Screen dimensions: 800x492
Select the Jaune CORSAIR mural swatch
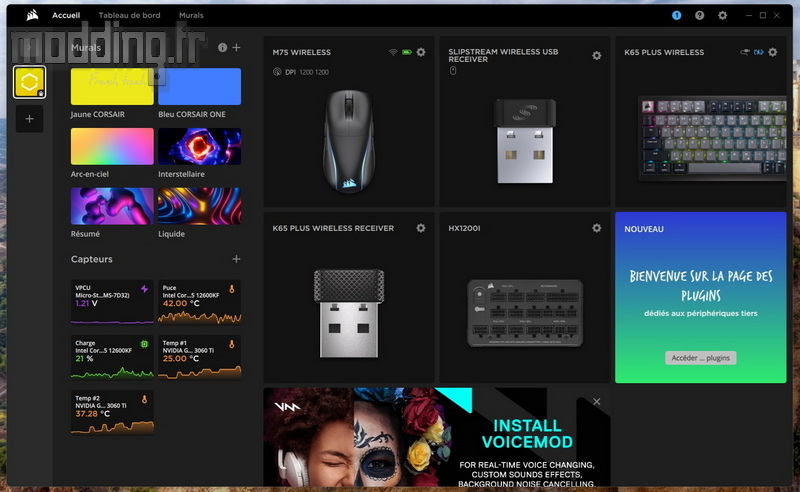(x=112, y=86)
